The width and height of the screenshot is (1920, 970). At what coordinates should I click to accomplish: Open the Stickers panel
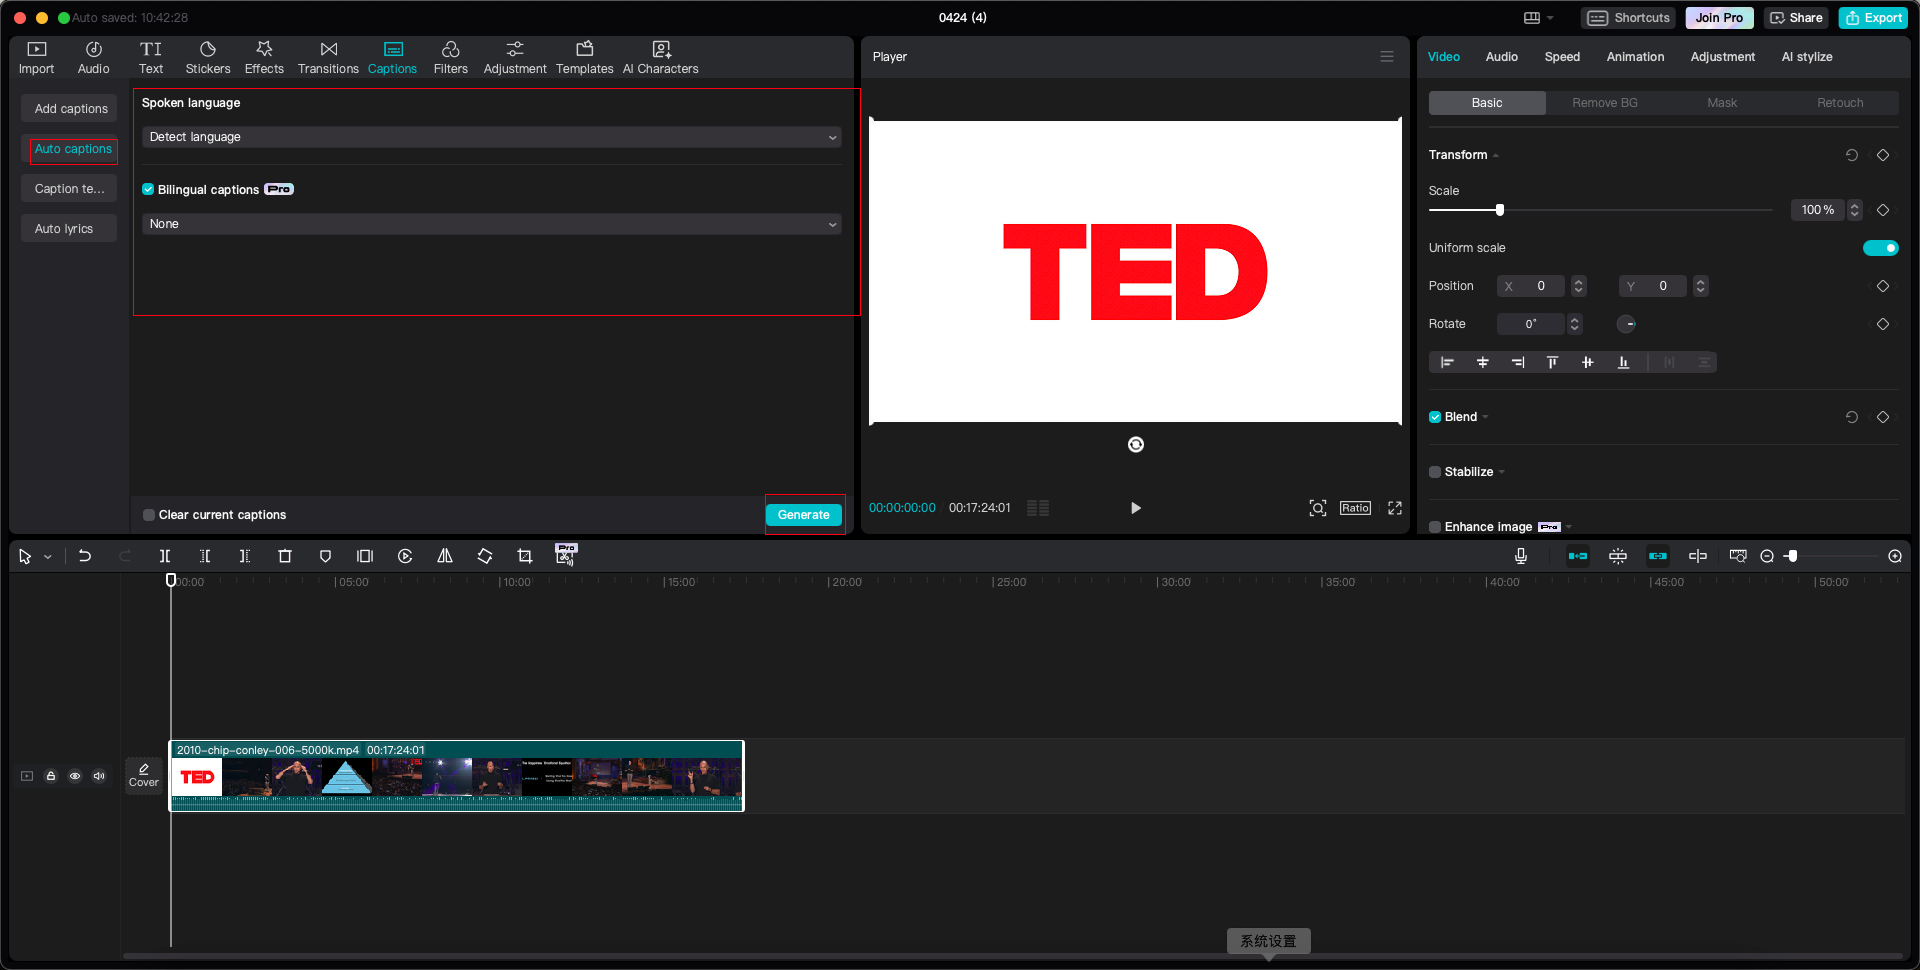point(207,57)
